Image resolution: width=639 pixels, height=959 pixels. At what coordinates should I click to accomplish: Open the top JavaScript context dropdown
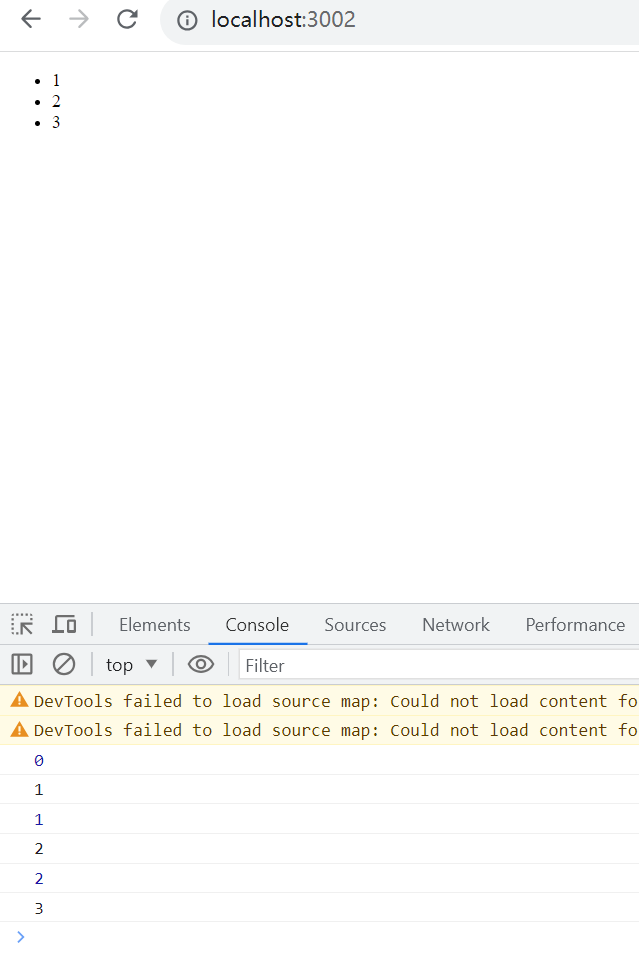pos(131,665)
